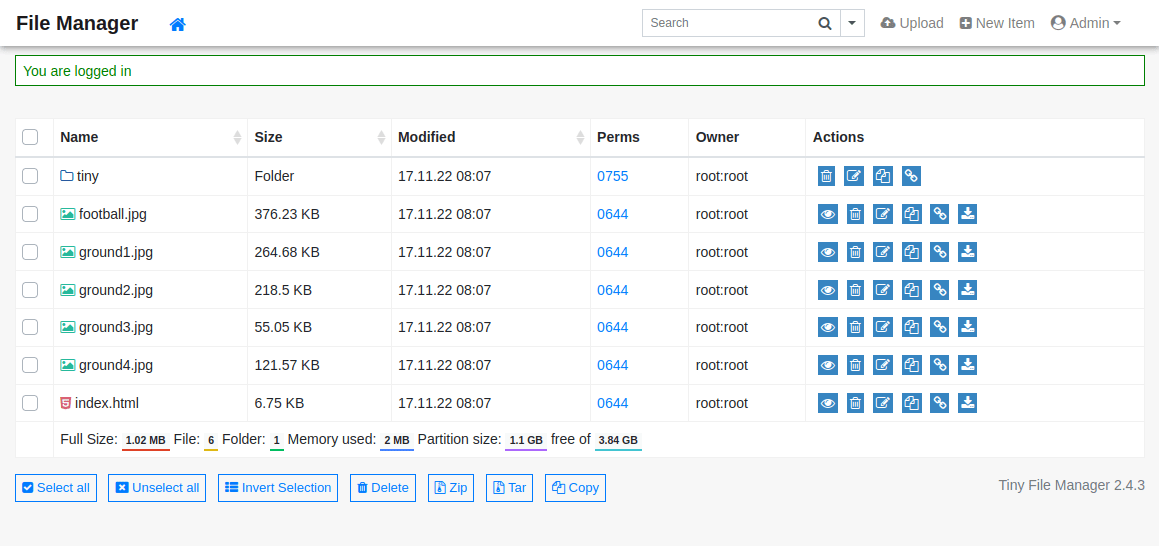Image resolution: width=1159 pixels, height=546 pixels.
Task: Click New Item in the top bar
Action: 997,23
